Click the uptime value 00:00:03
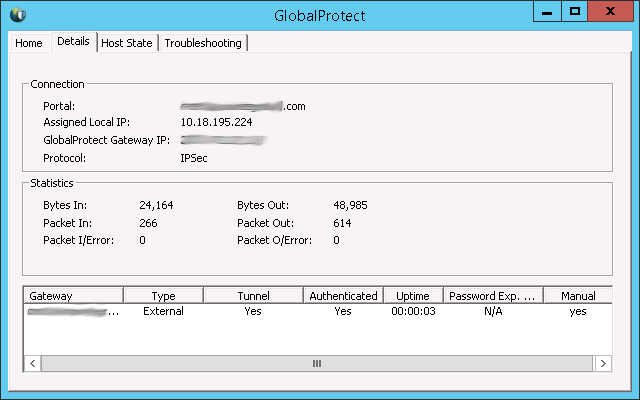Screen dimensions: 640x400 pos(413,311)
